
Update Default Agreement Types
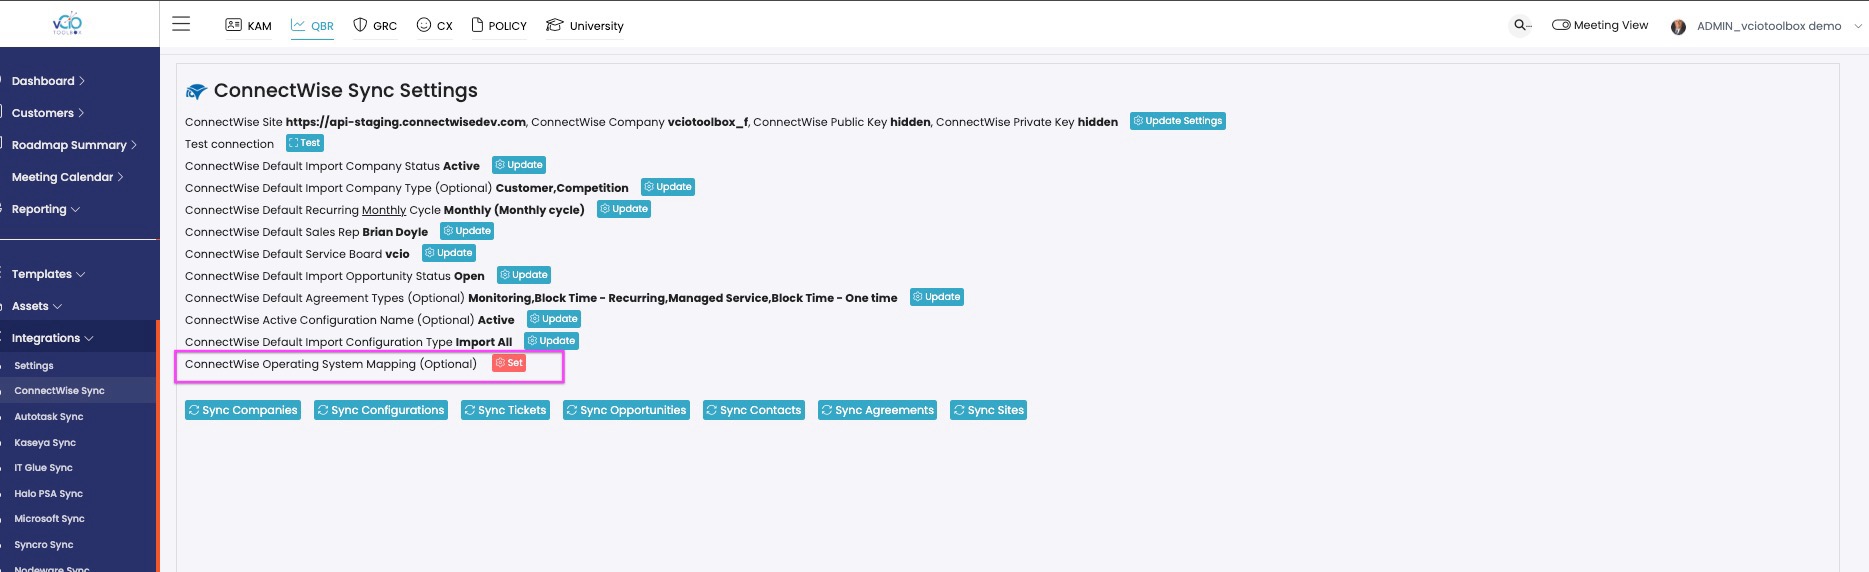[937, 297]
